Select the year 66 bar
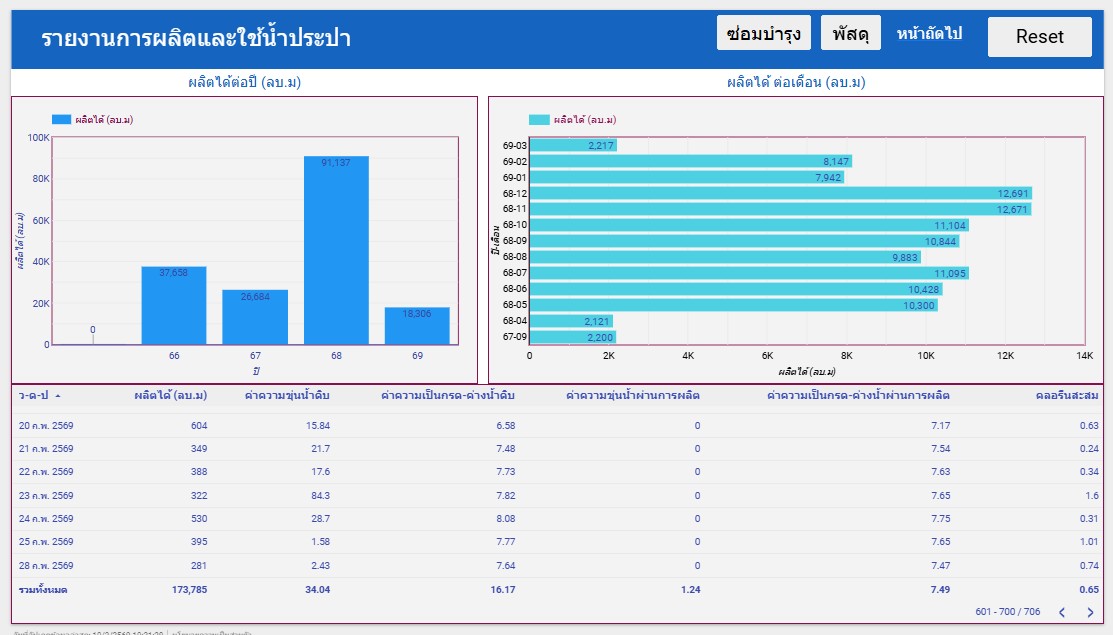 coord(174,306)
